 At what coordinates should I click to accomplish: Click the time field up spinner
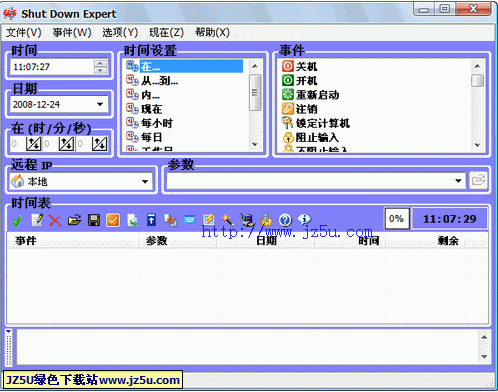pyautogui.click(x=100, y=63)
